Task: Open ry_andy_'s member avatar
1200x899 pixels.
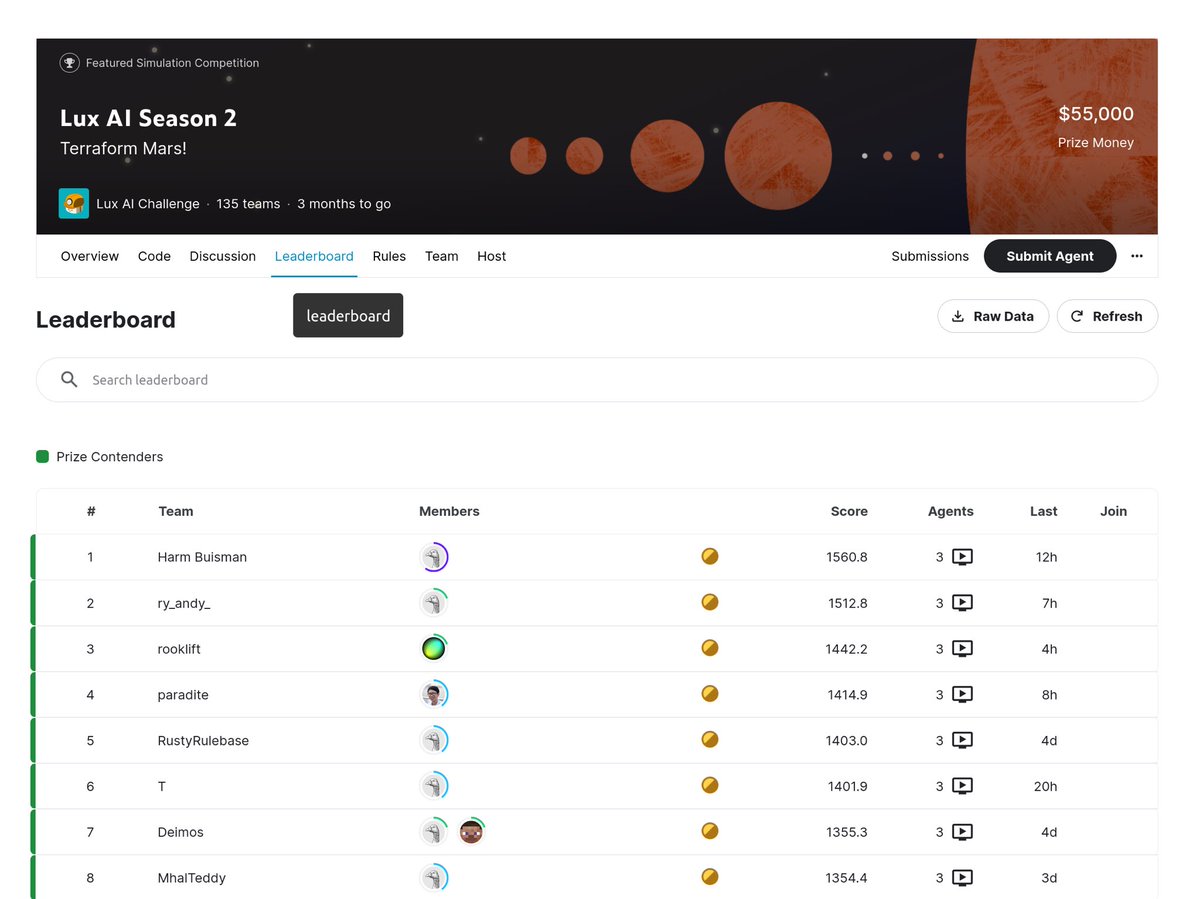Action: (x=434, y=603)
